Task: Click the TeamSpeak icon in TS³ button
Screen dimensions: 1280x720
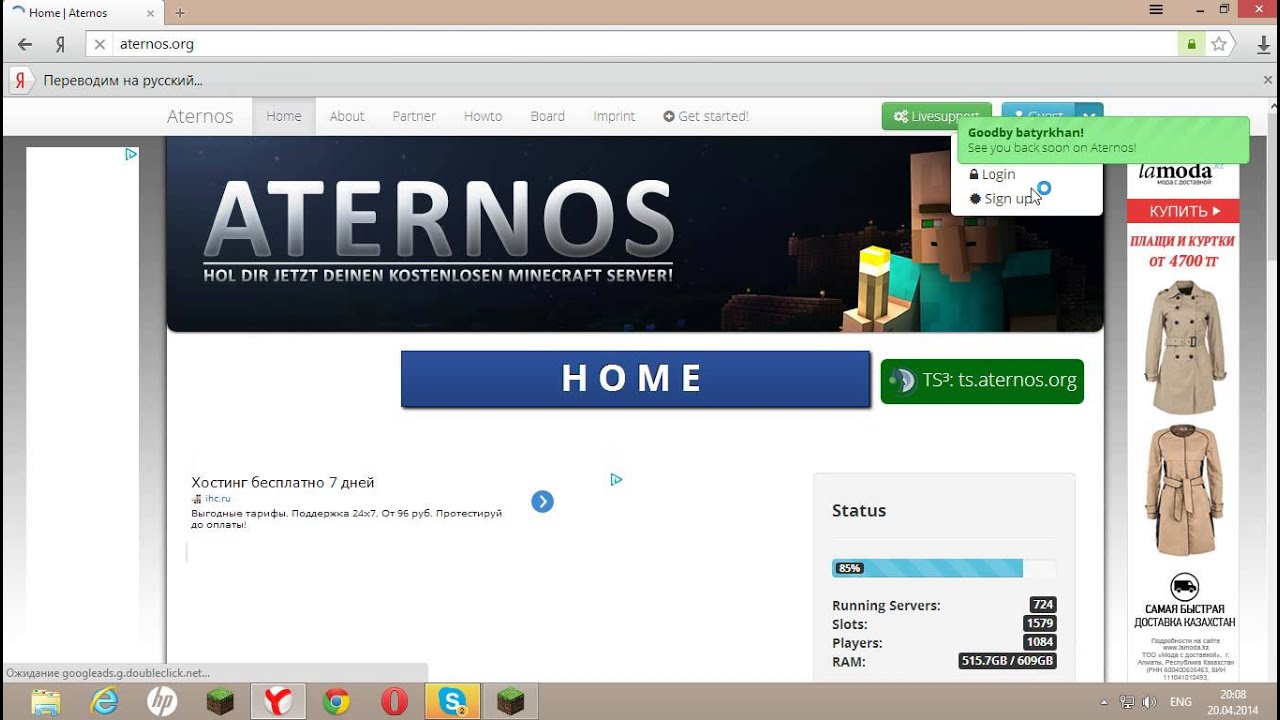Action: (x=902, y=381)
